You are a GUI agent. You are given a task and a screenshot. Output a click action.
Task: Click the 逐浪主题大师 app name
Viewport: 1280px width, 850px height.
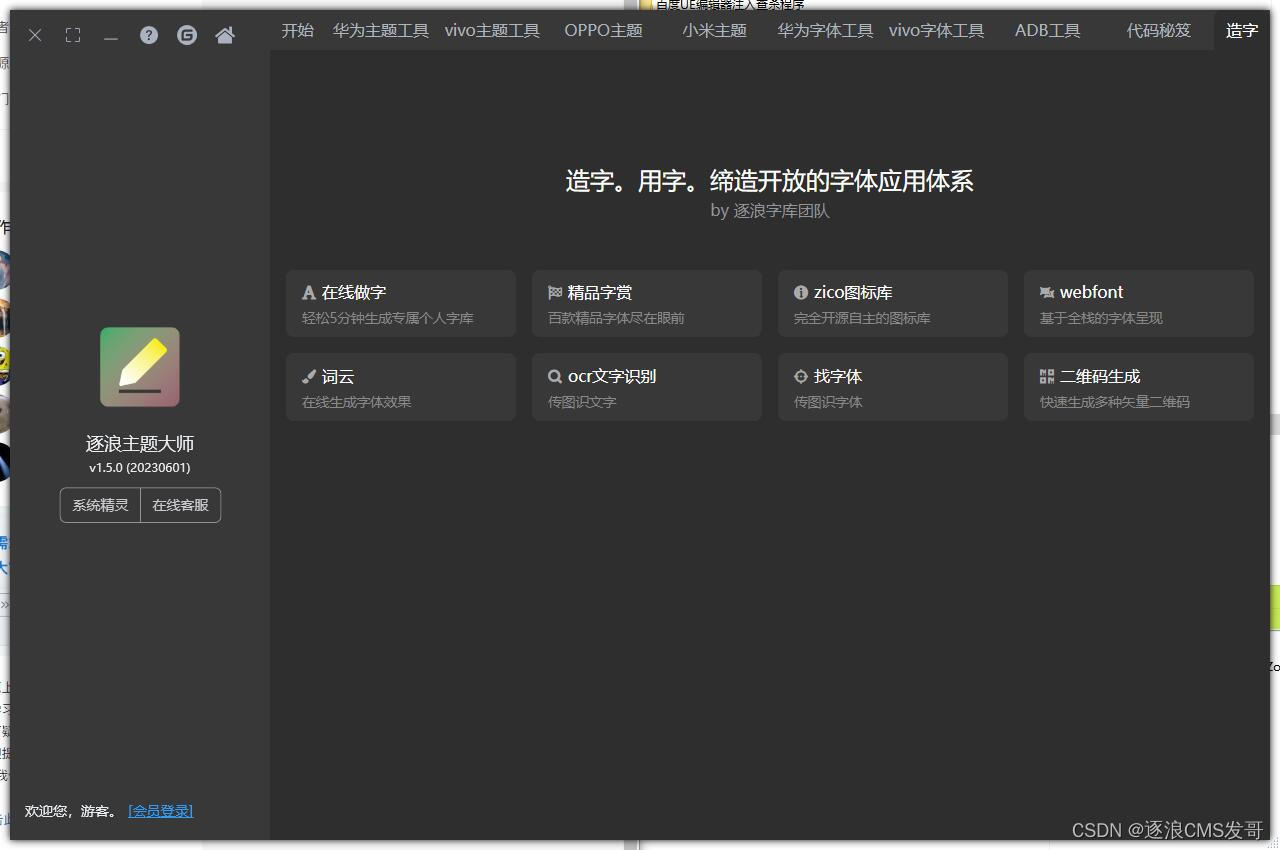[x=140, y=444]
